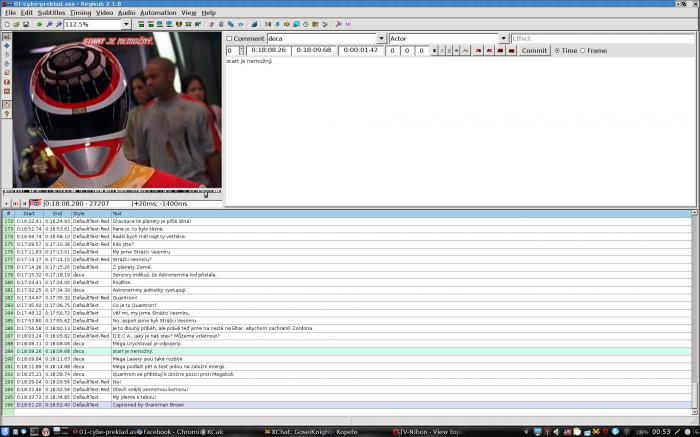Click the green Jump to frame icon

click(x=39, y=24)
